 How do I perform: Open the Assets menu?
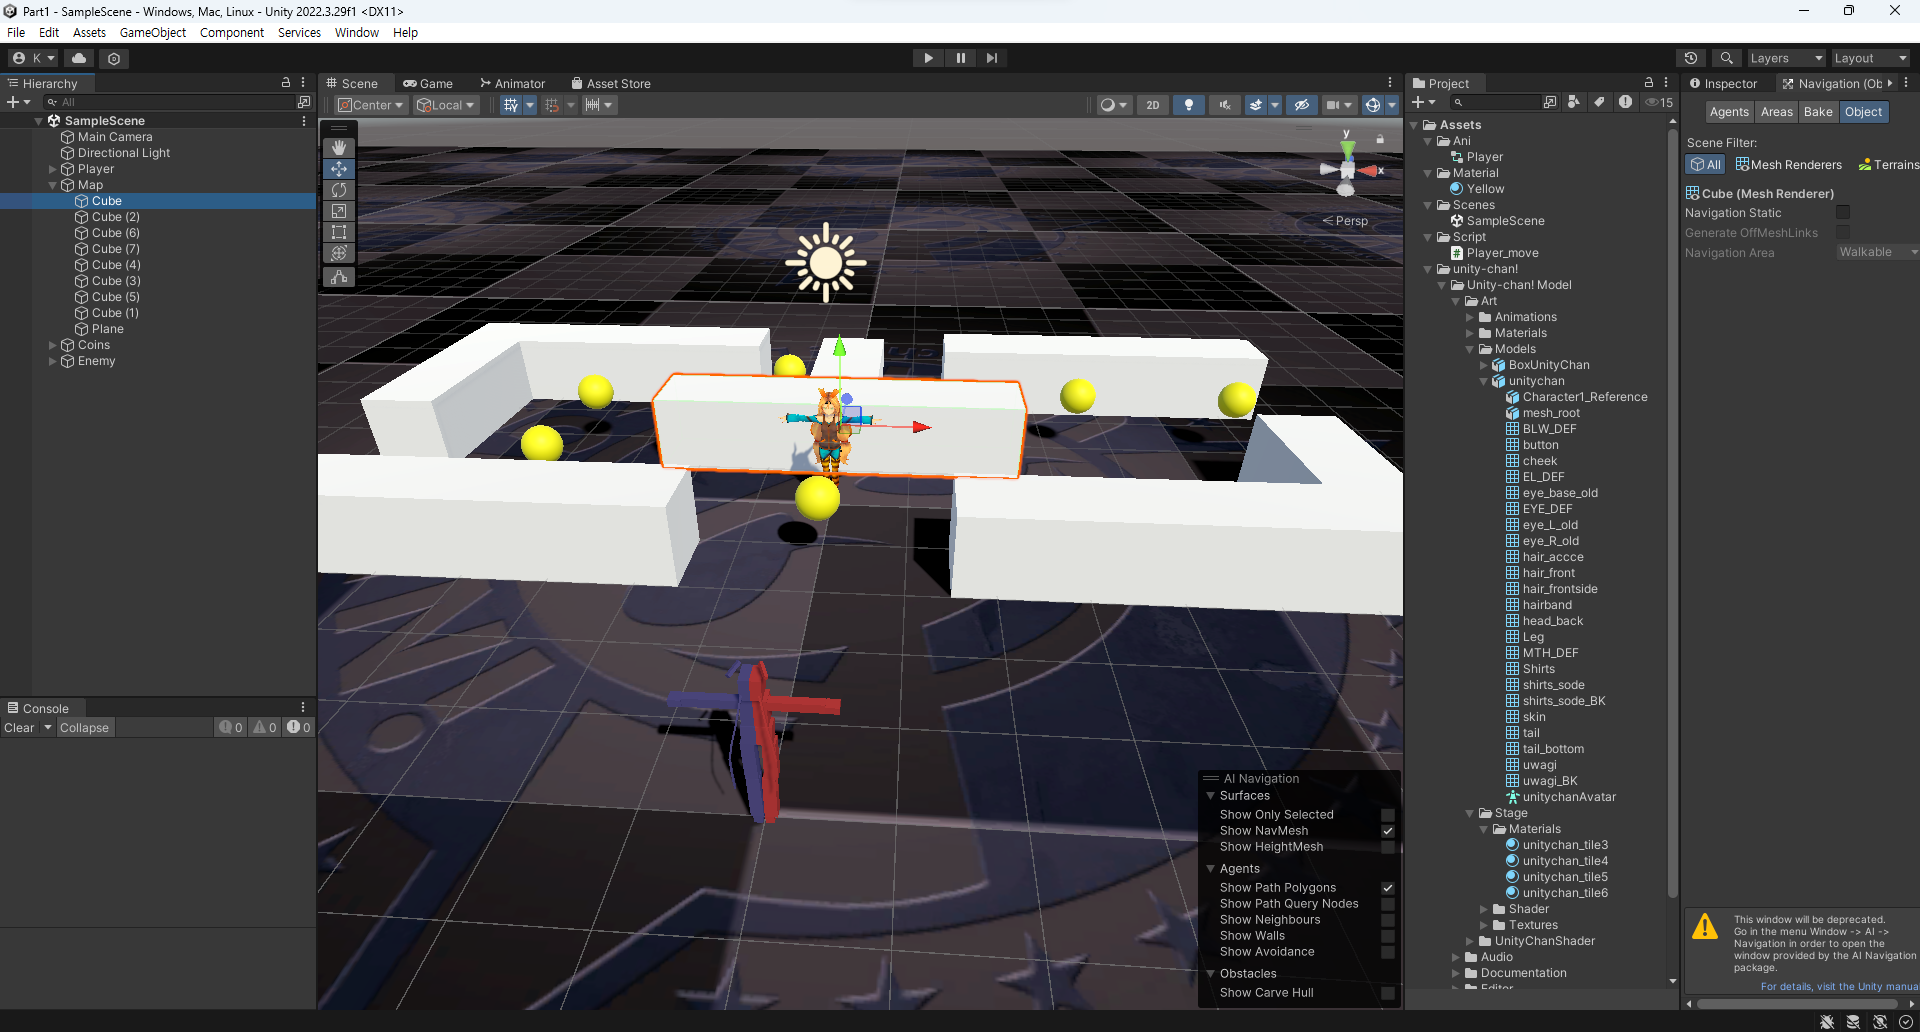pyautogui.click(x=89, y=32)
